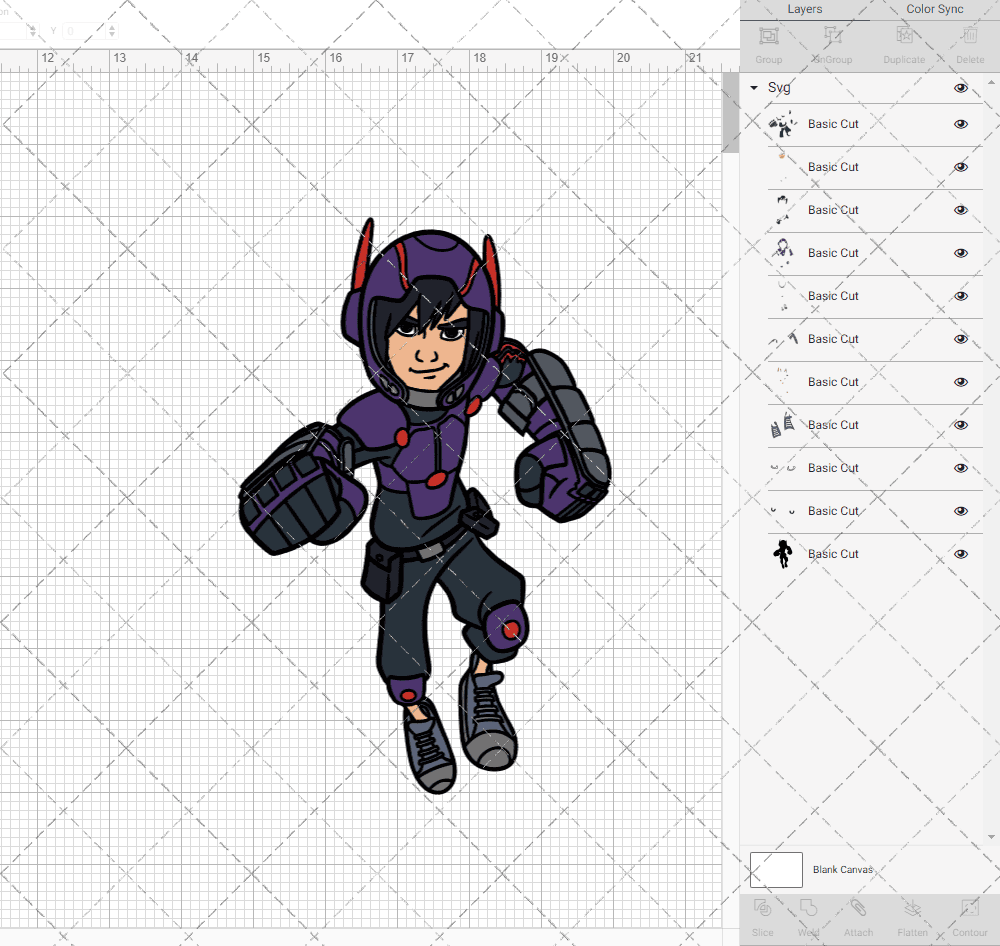Select the Contour tool
This screenshot has height=946, width=1000.
click(969, 908)
